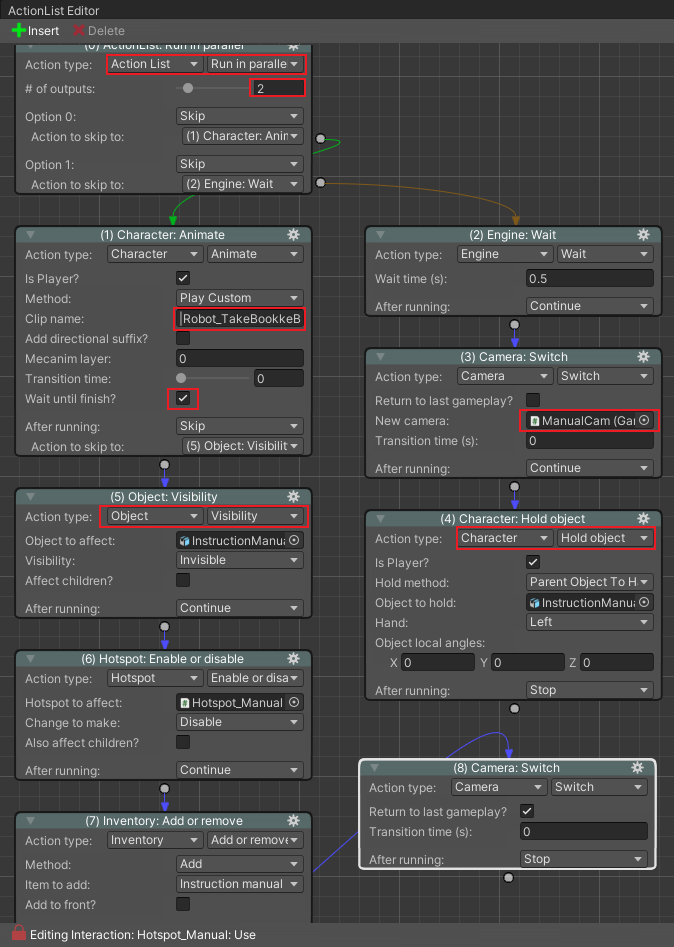Click object picker for Object to hold field

[644, 602]
